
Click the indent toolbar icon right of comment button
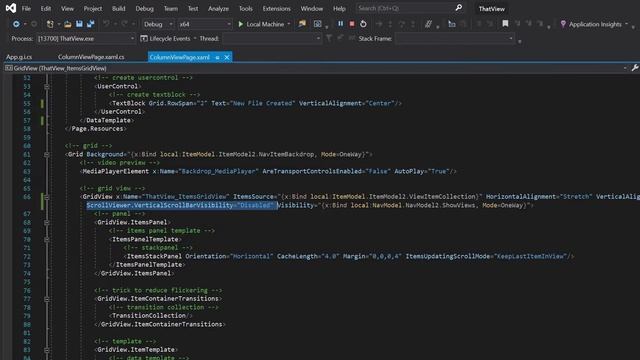tap(451, 24)
